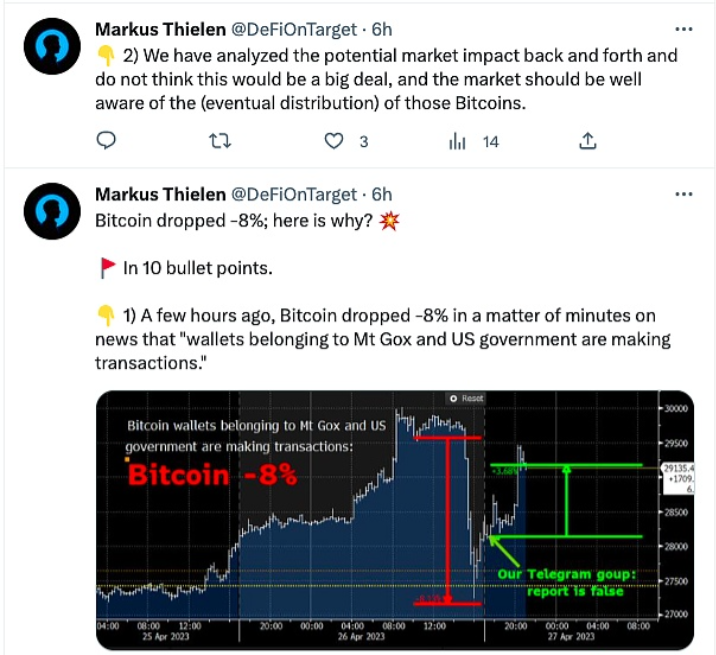
Task: Open the 6h timestamp of the top tweet
Action: point(382,28)
